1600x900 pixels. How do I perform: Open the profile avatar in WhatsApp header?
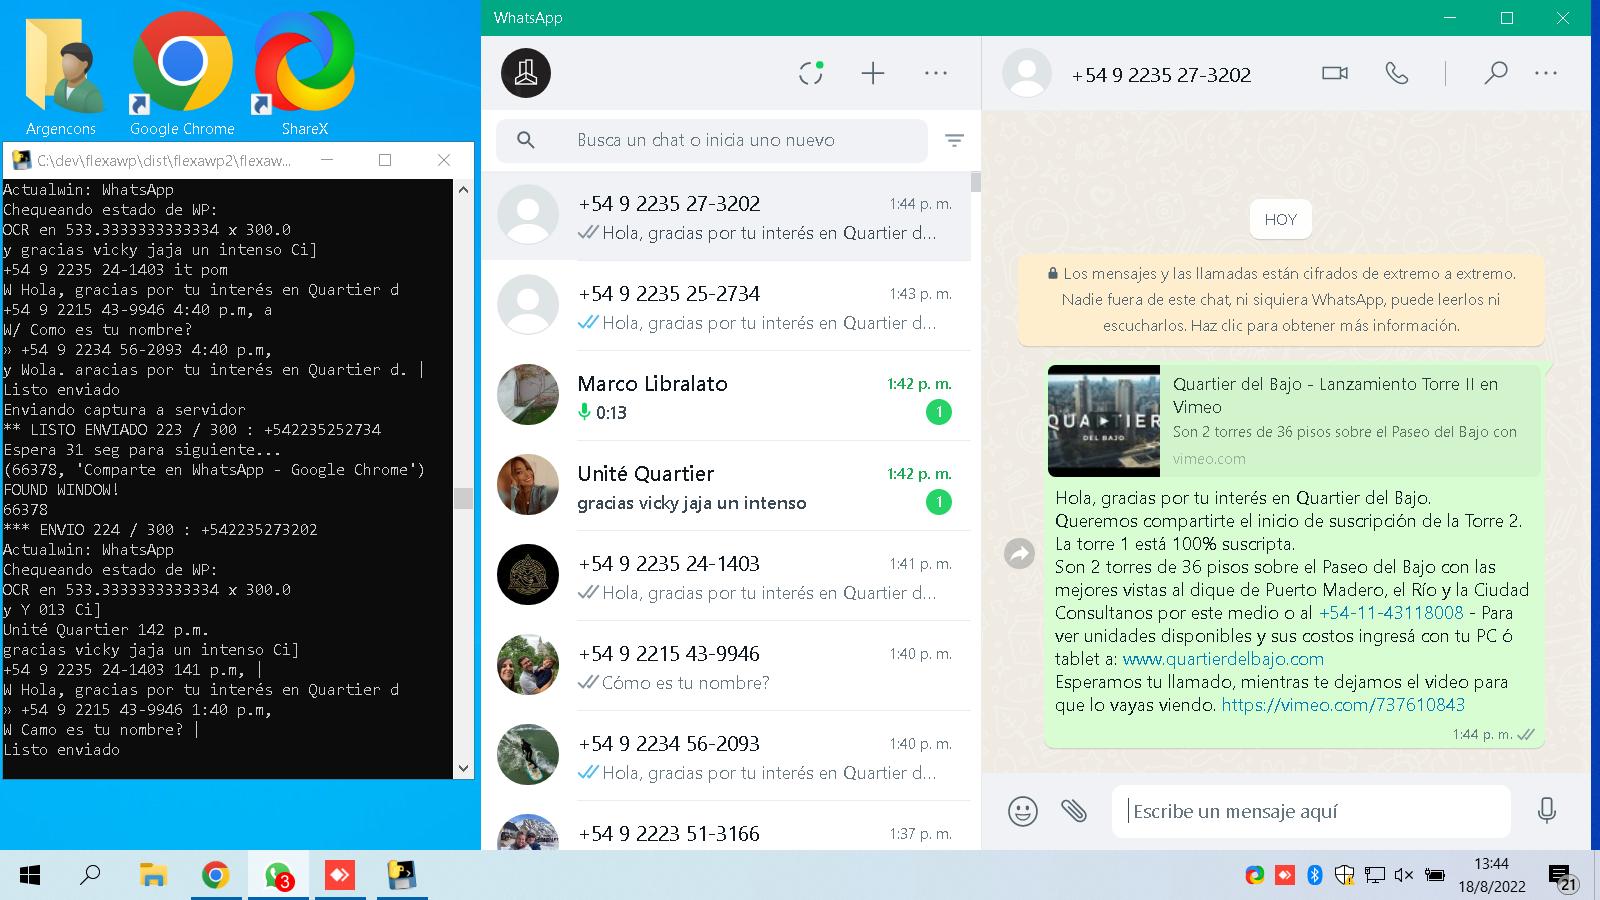526,73
